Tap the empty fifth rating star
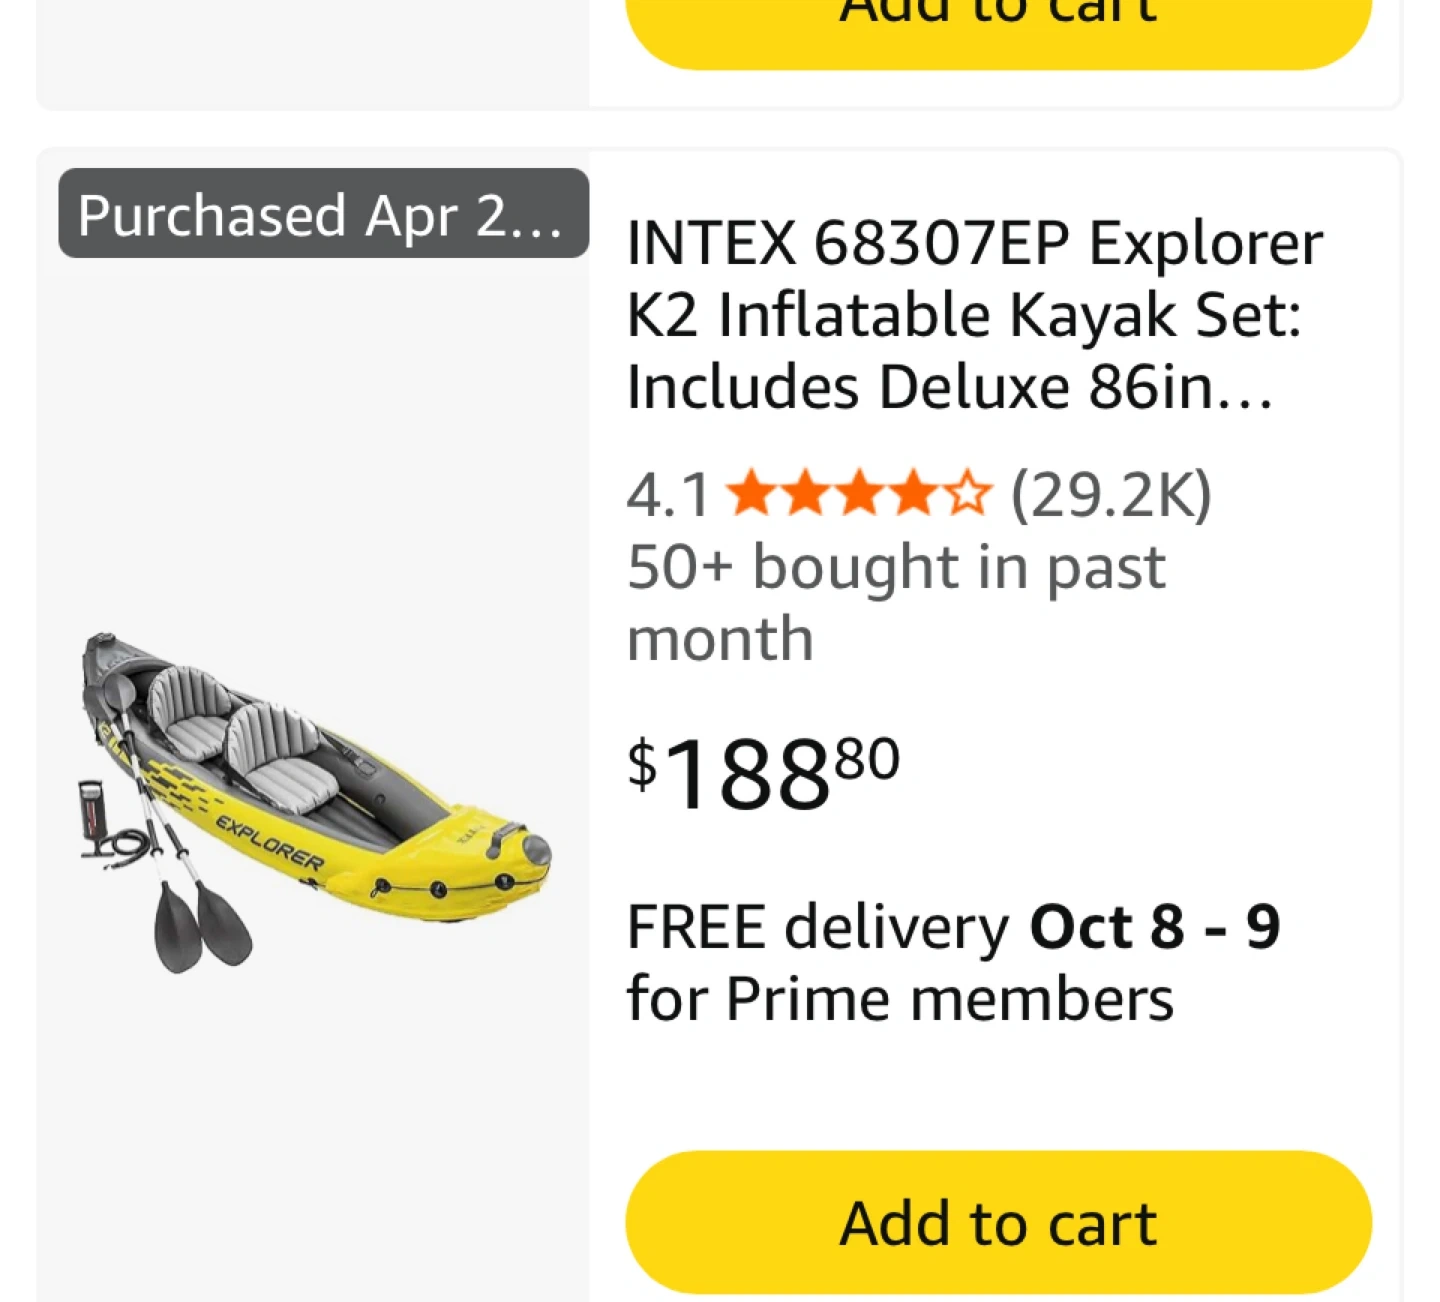 (x=967, y=494)
